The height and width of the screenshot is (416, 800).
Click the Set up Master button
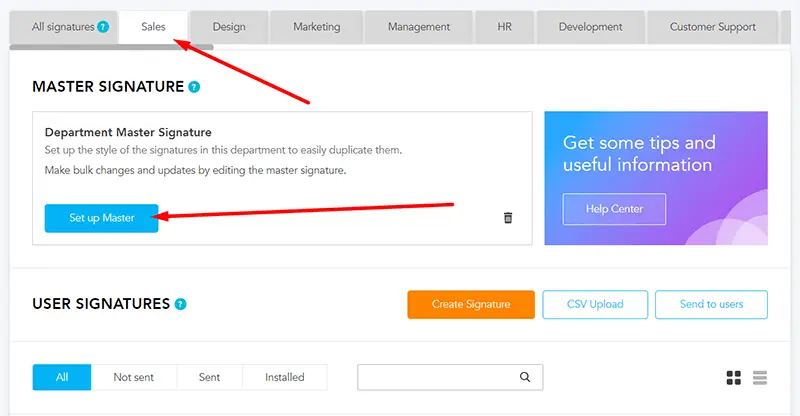click(102, 218)
